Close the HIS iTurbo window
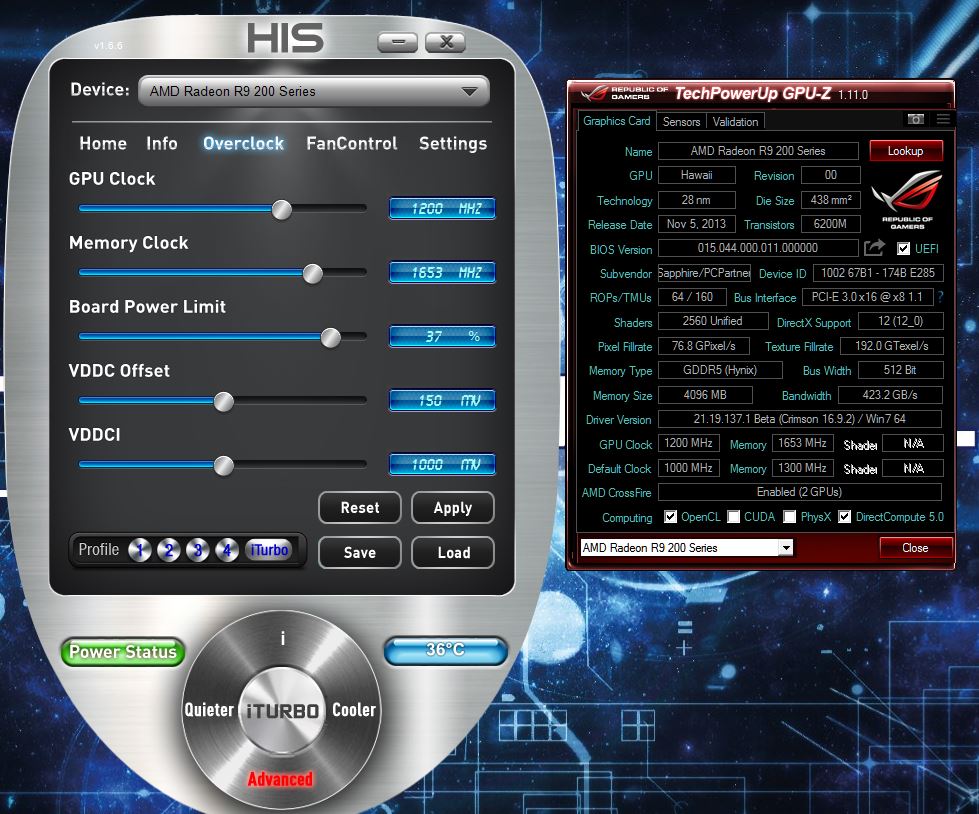The width and height of the screenshot is (979, 814). point(446,42)
